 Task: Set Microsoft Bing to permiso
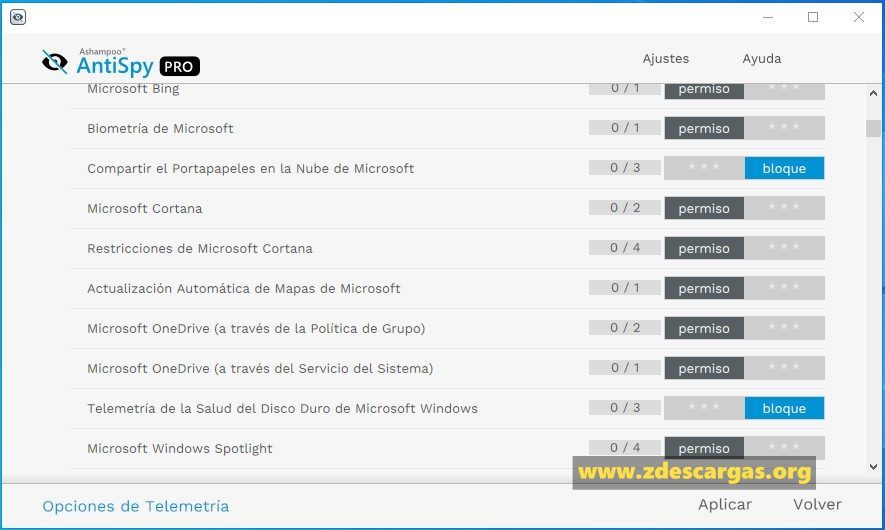click(x=704, y=90)
